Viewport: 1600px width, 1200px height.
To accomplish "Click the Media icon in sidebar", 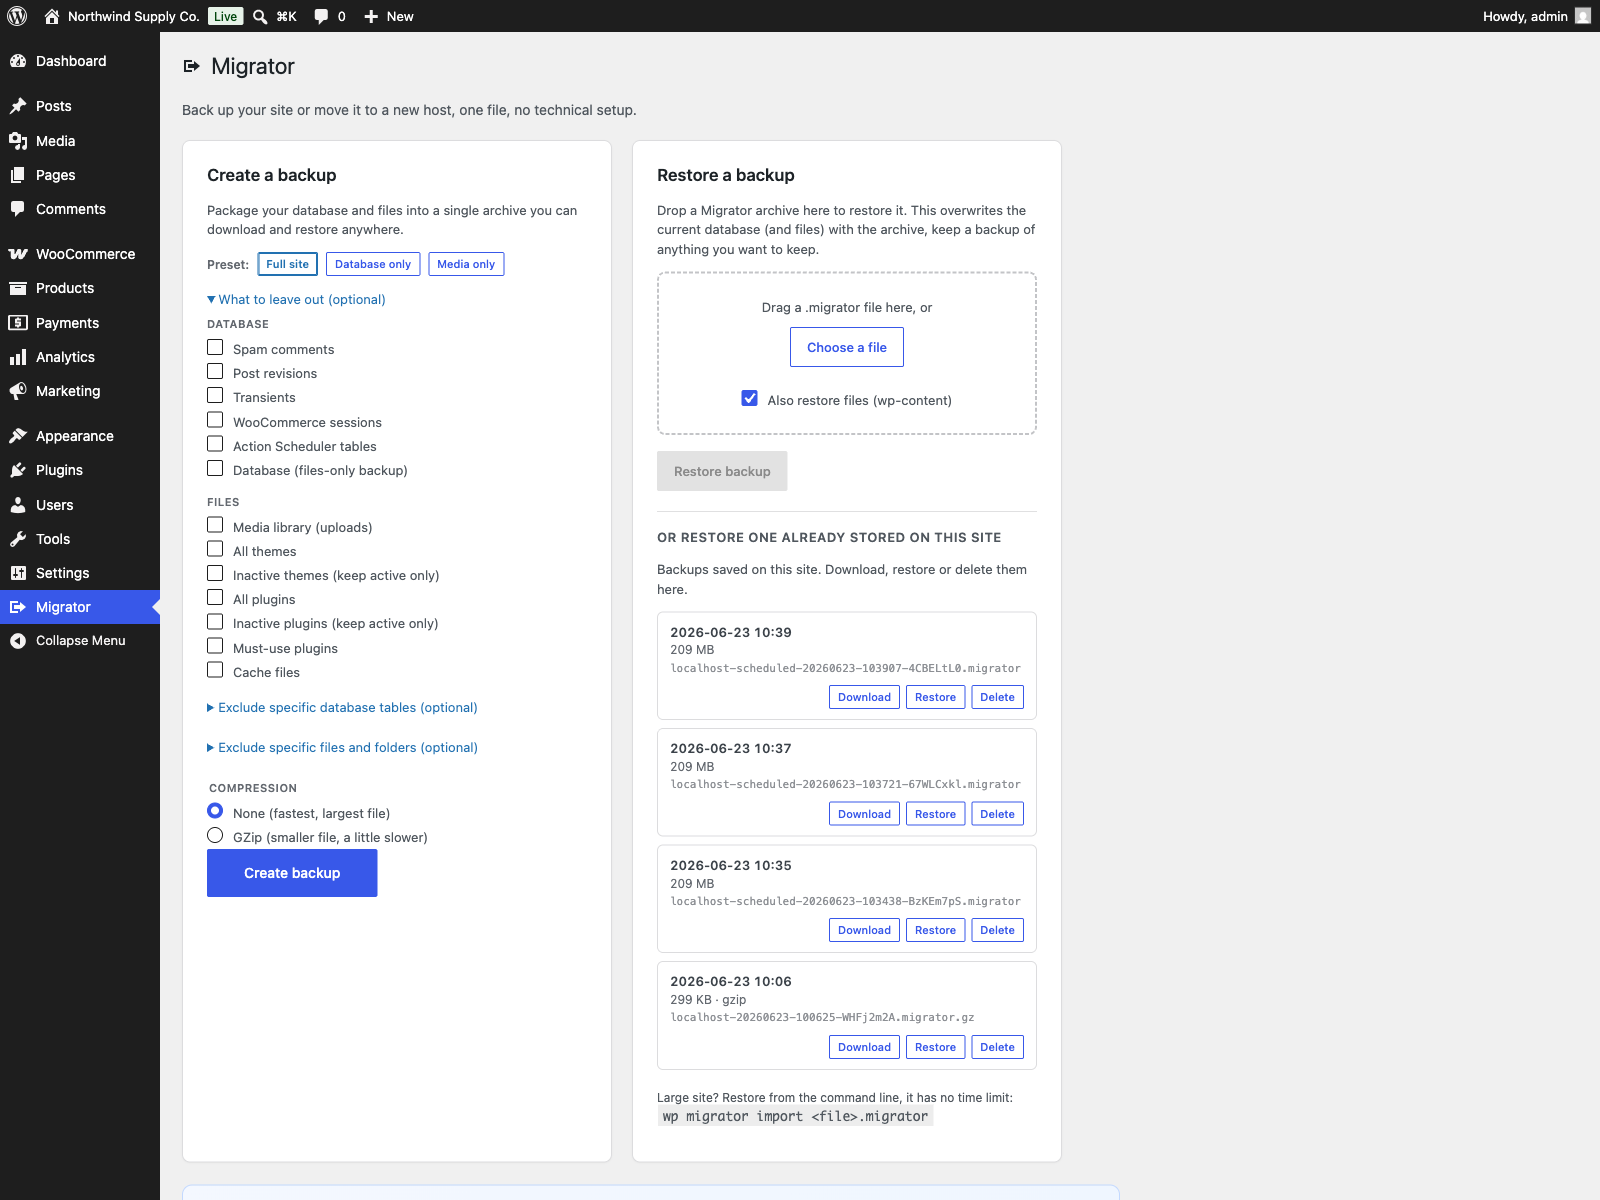I will [x=18, y=141].
